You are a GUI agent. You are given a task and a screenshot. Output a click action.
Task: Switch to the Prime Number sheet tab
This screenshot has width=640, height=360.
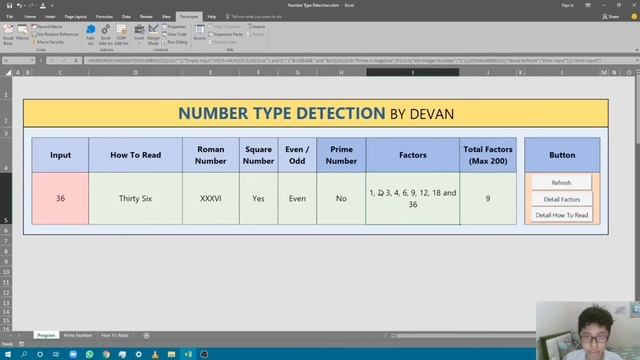click(78, 335)
